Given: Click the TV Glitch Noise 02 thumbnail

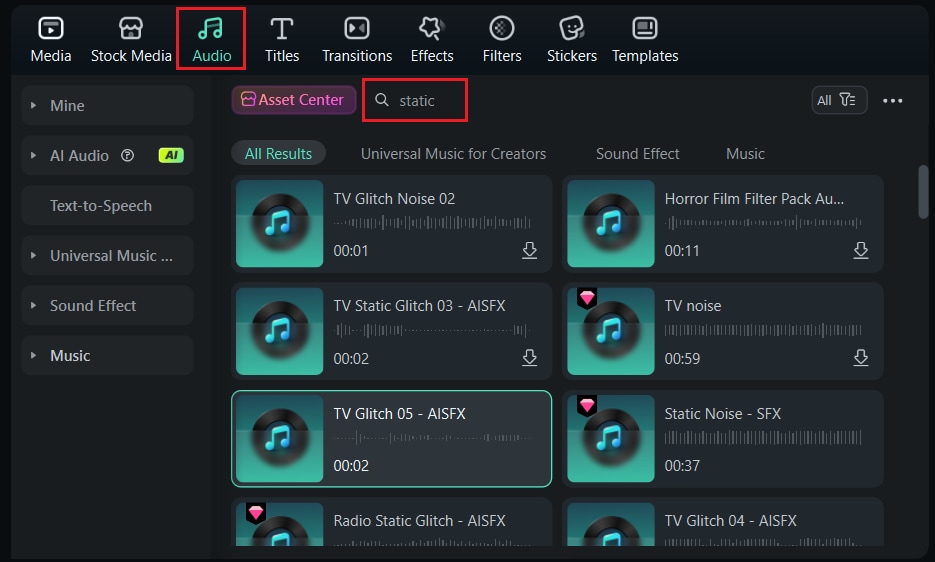Looking at the screenshot, I should coord(280,224).
